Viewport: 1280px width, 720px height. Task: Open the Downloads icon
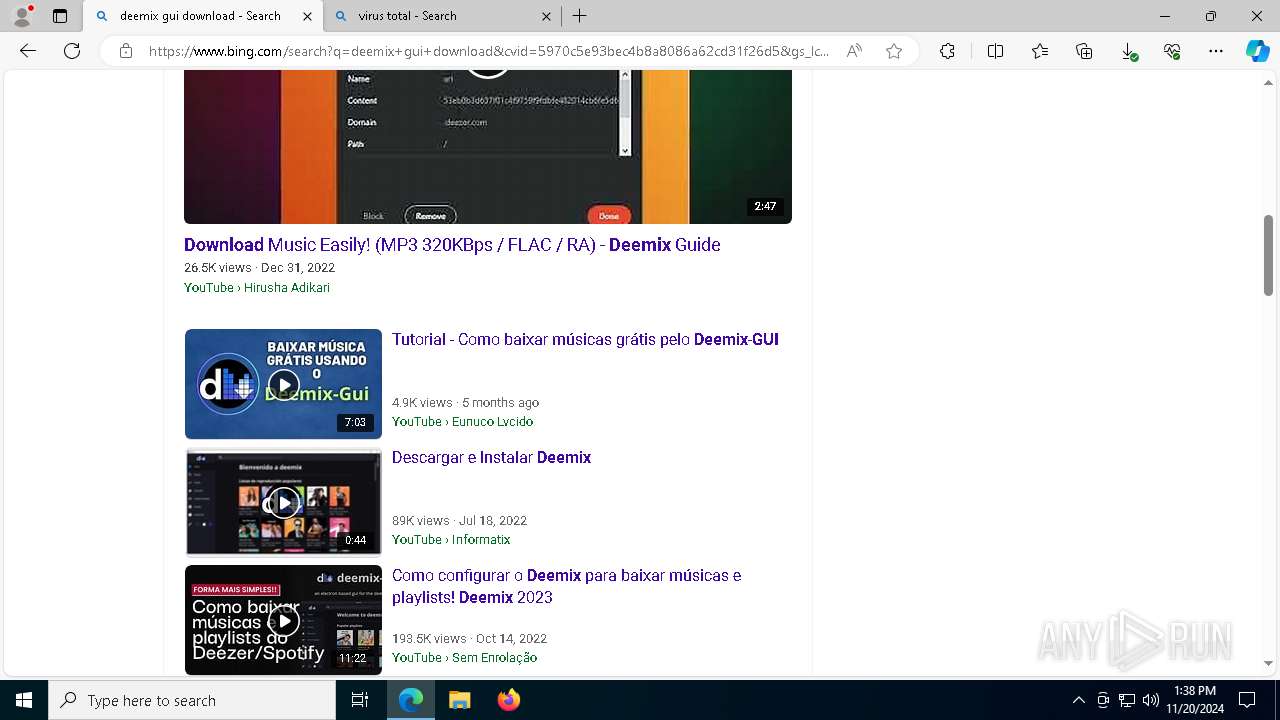pos(1128,51)
